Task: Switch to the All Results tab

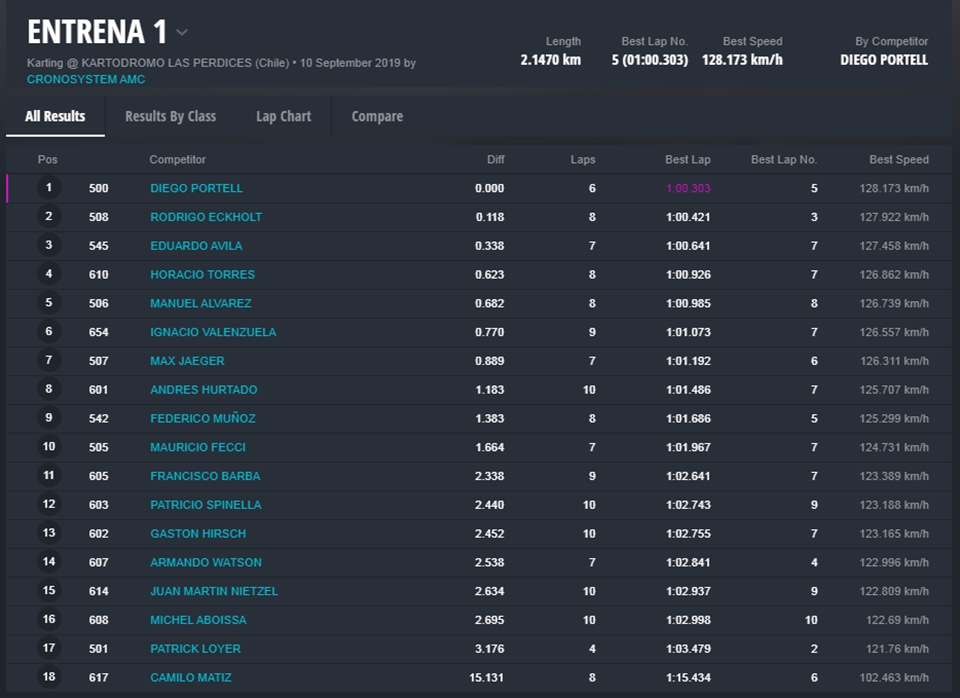Action: 55,116
